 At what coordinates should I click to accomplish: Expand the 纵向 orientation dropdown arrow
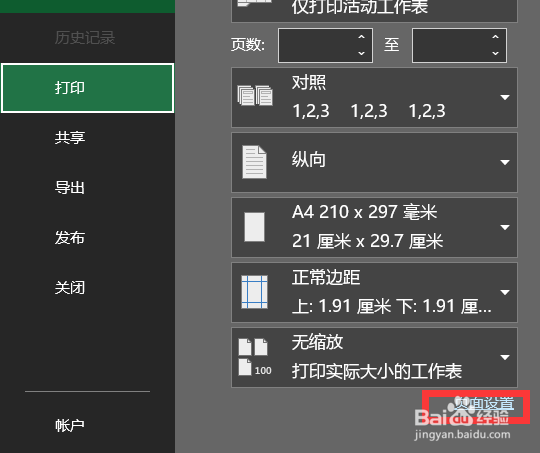[x=505, y=162]
